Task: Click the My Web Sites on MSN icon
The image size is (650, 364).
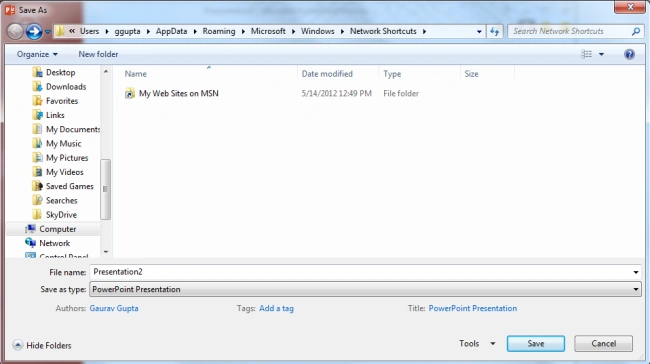Action: (130, 94)
